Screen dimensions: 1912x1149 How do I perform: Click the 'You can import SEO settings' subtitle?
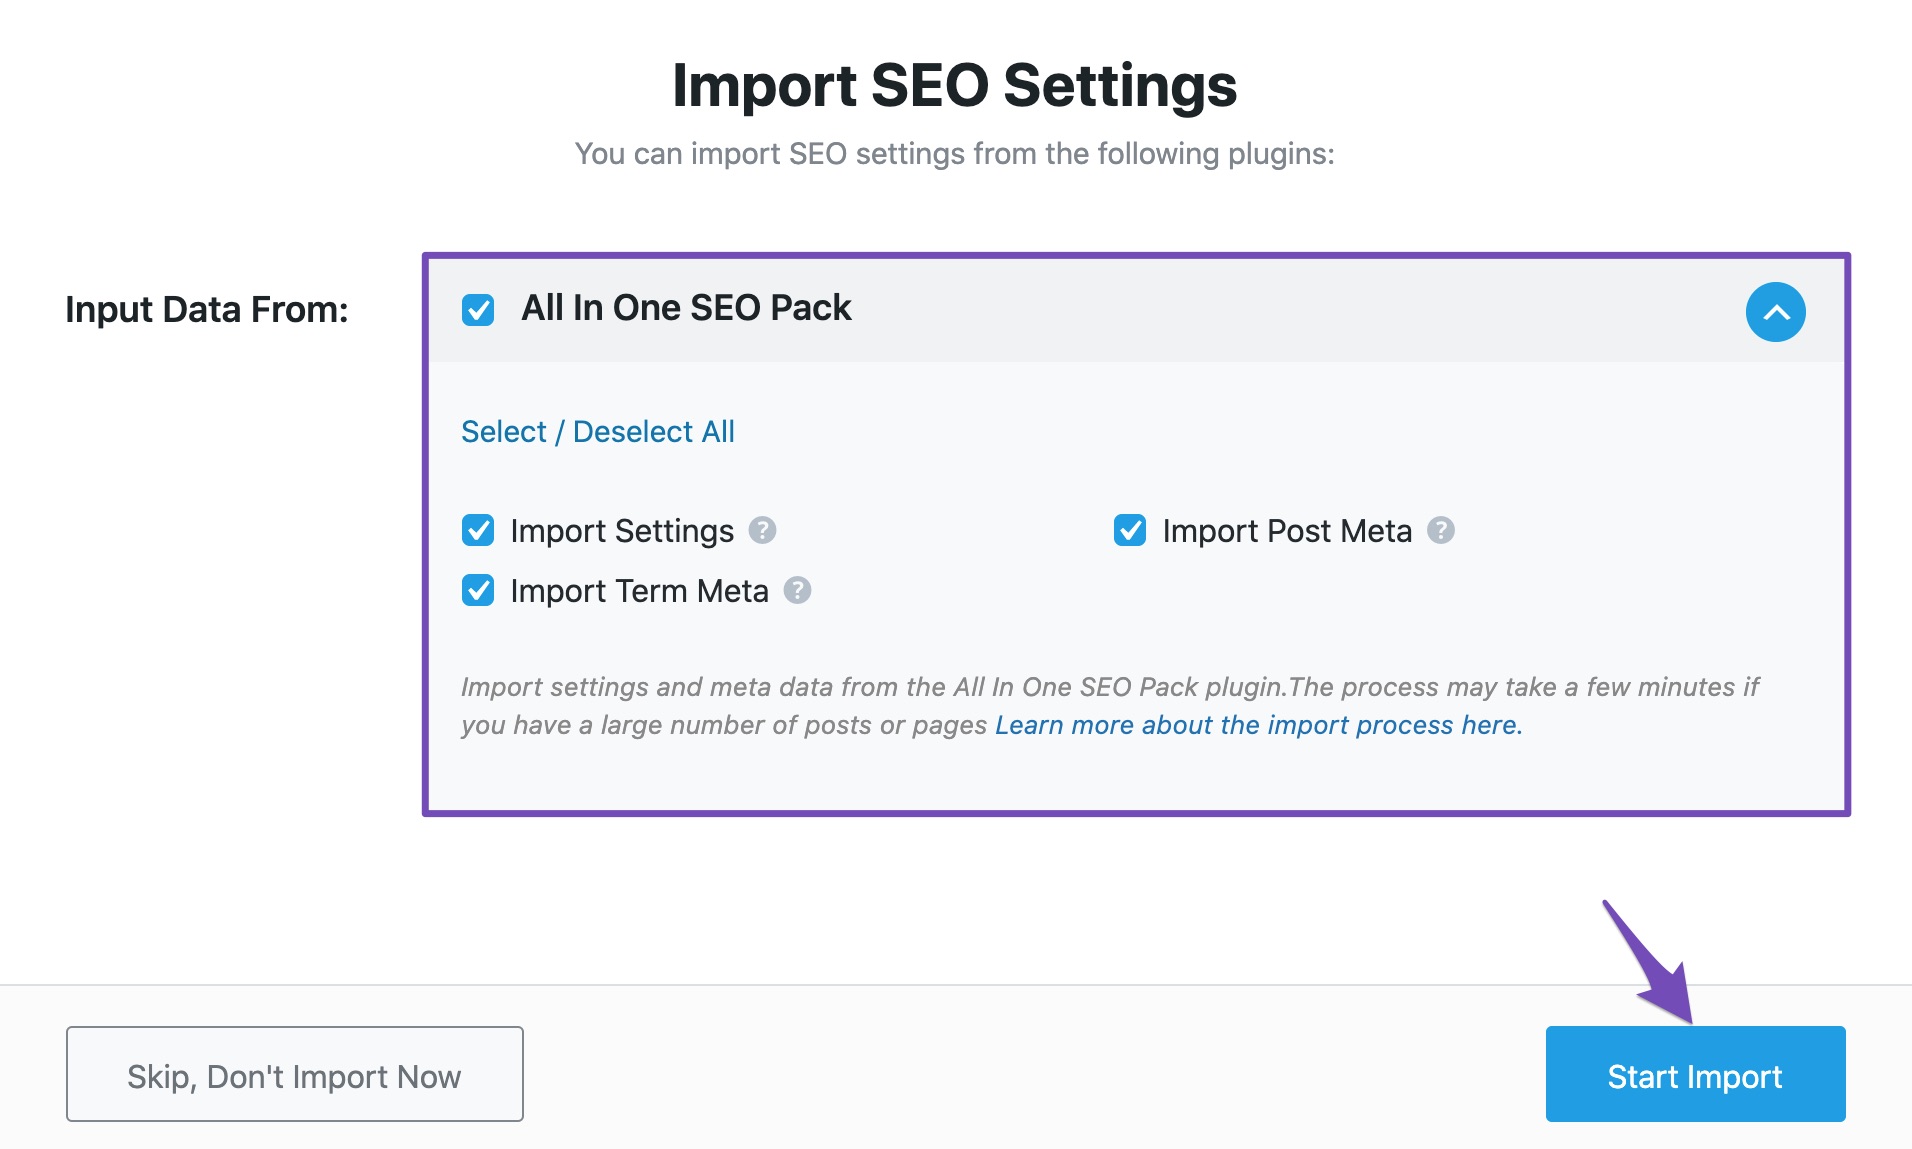tap(955, 154)
